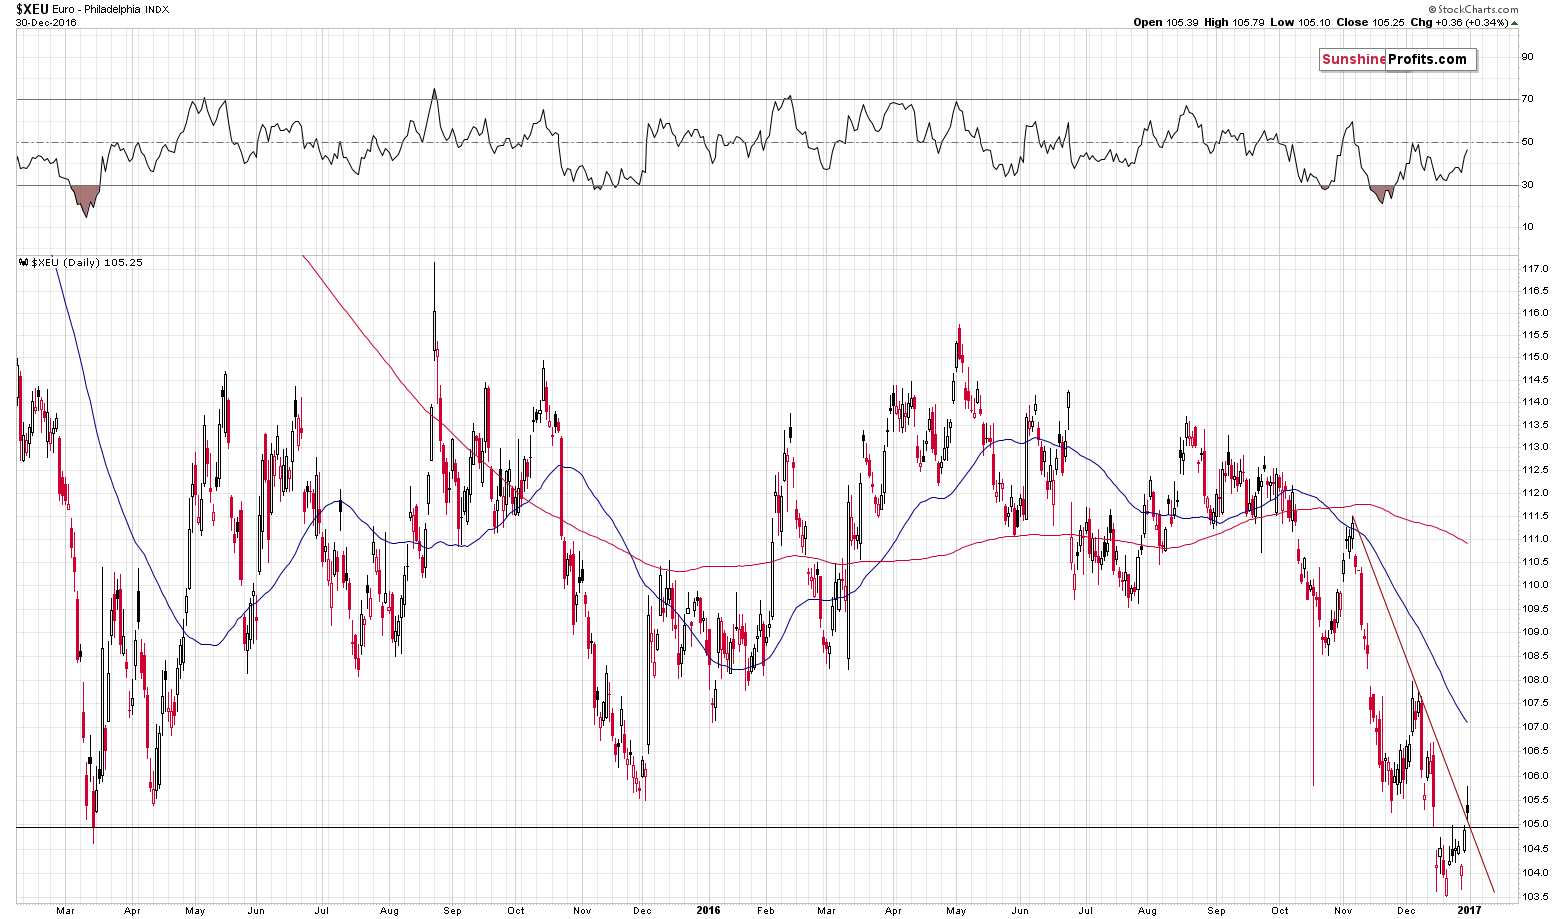The height and width of the screenshot is (919, 1565).
Task: Click the High 105.79 value
Action: coord(1236,22)
